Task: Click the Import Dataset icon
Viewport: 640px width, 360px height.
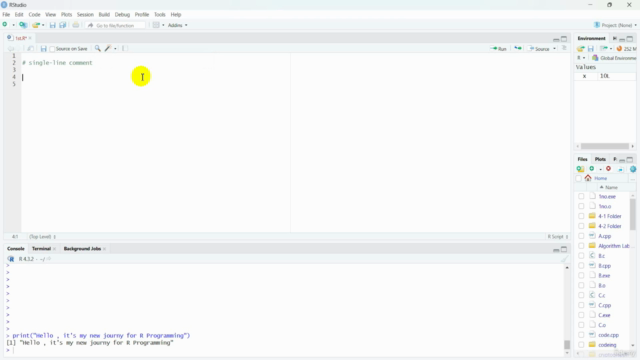Action: click(604, 49)
